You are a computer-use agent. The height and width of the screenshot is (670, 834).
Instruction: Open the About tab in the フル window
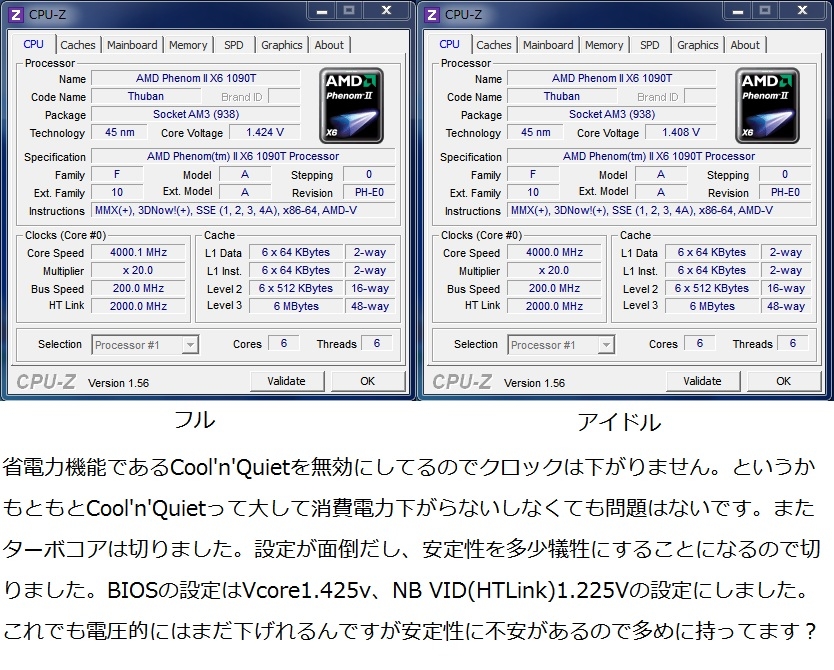pyautogui.click(x=329, y=45)
